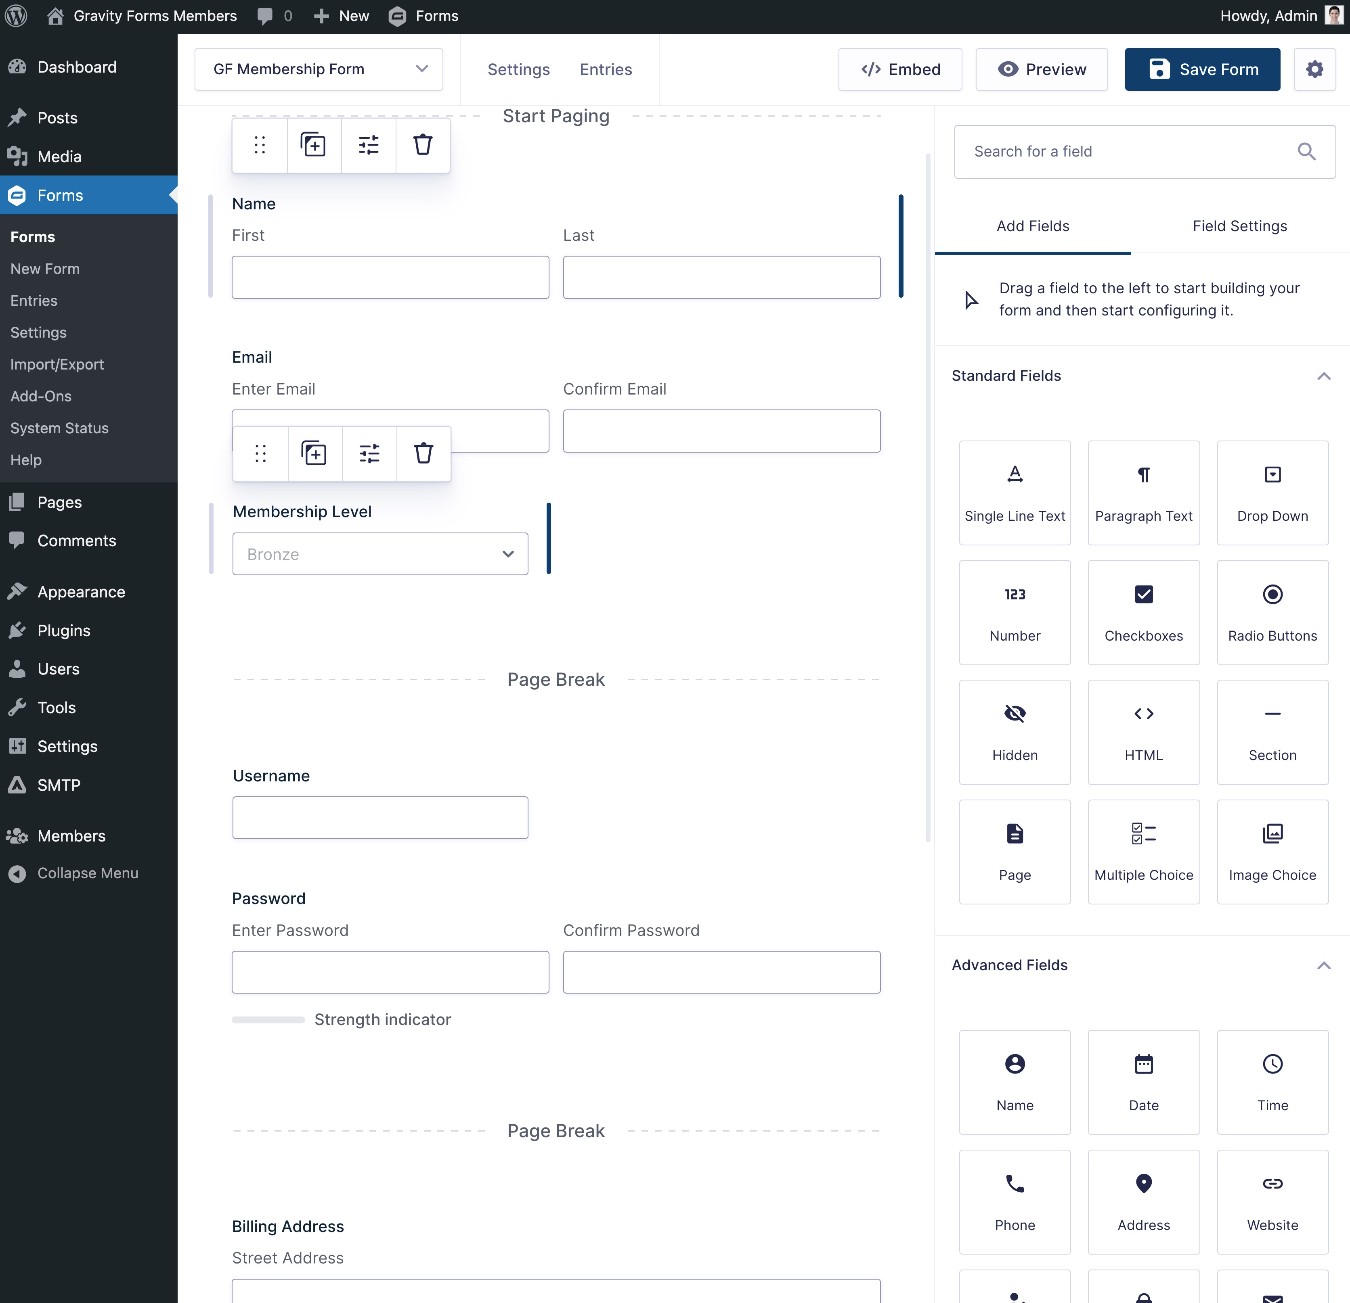The width and height of the screenshot is (1350, 1303).
Task: Open the Email field settings sliders icon
Action: tap(368, 453)
